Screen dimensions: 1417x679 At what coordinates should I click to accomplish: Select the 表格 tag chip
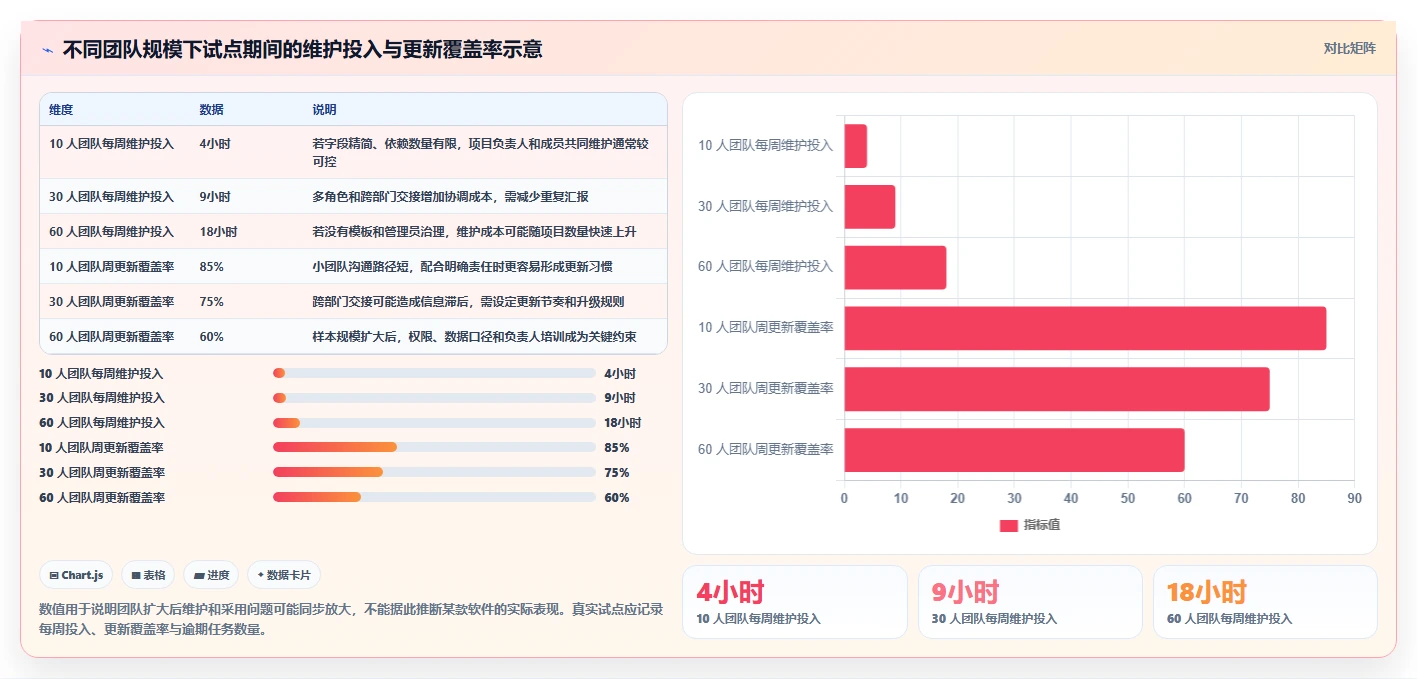pos(148,575)
